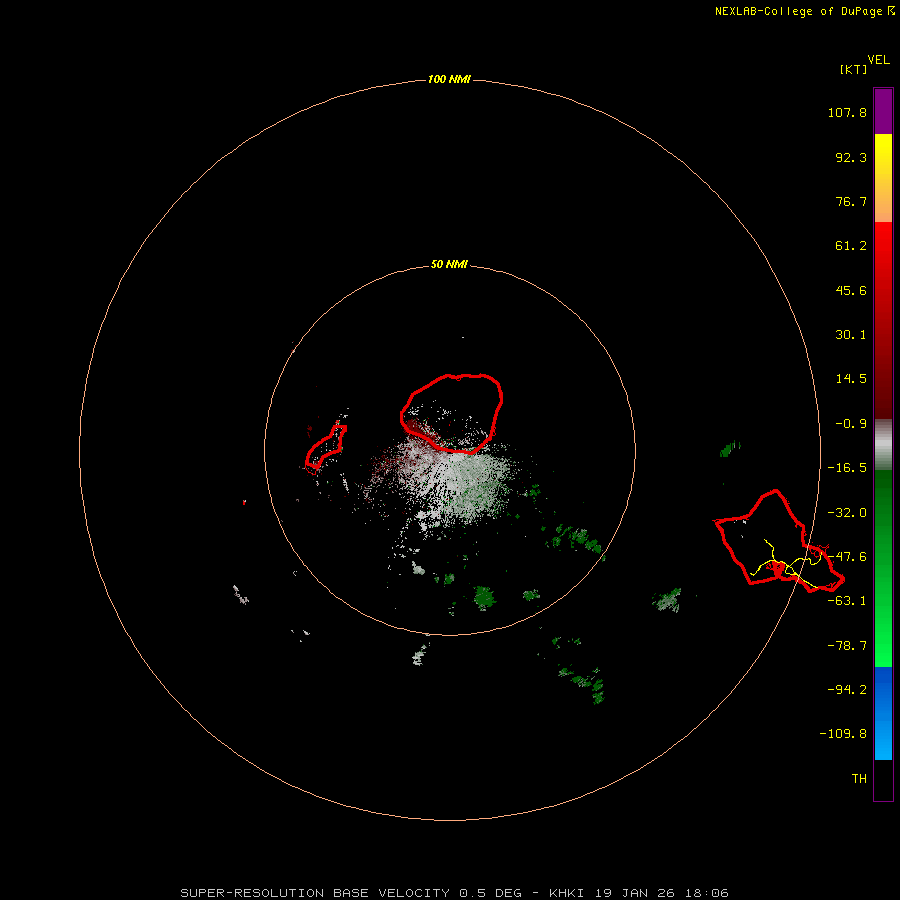Click the -16.5 velocity scale value

pos(847,468)
